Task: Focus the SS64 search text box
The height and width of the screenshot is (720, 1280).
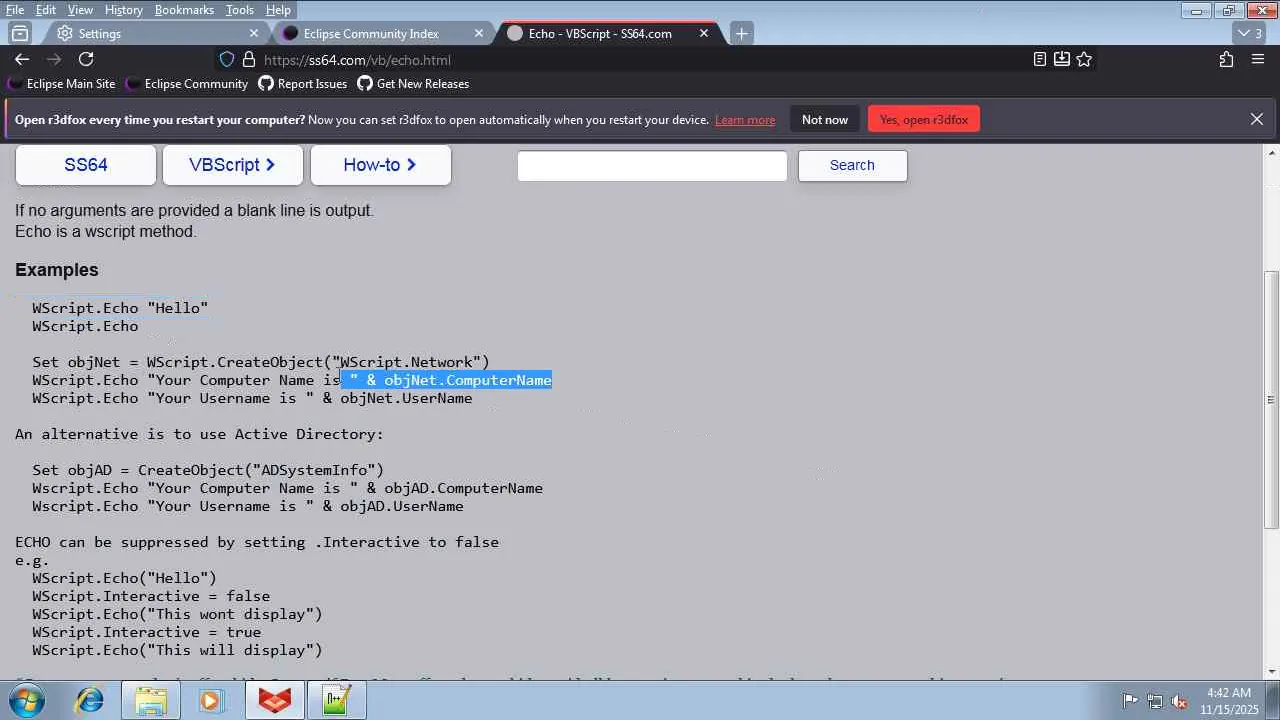Action: point(652,166)
